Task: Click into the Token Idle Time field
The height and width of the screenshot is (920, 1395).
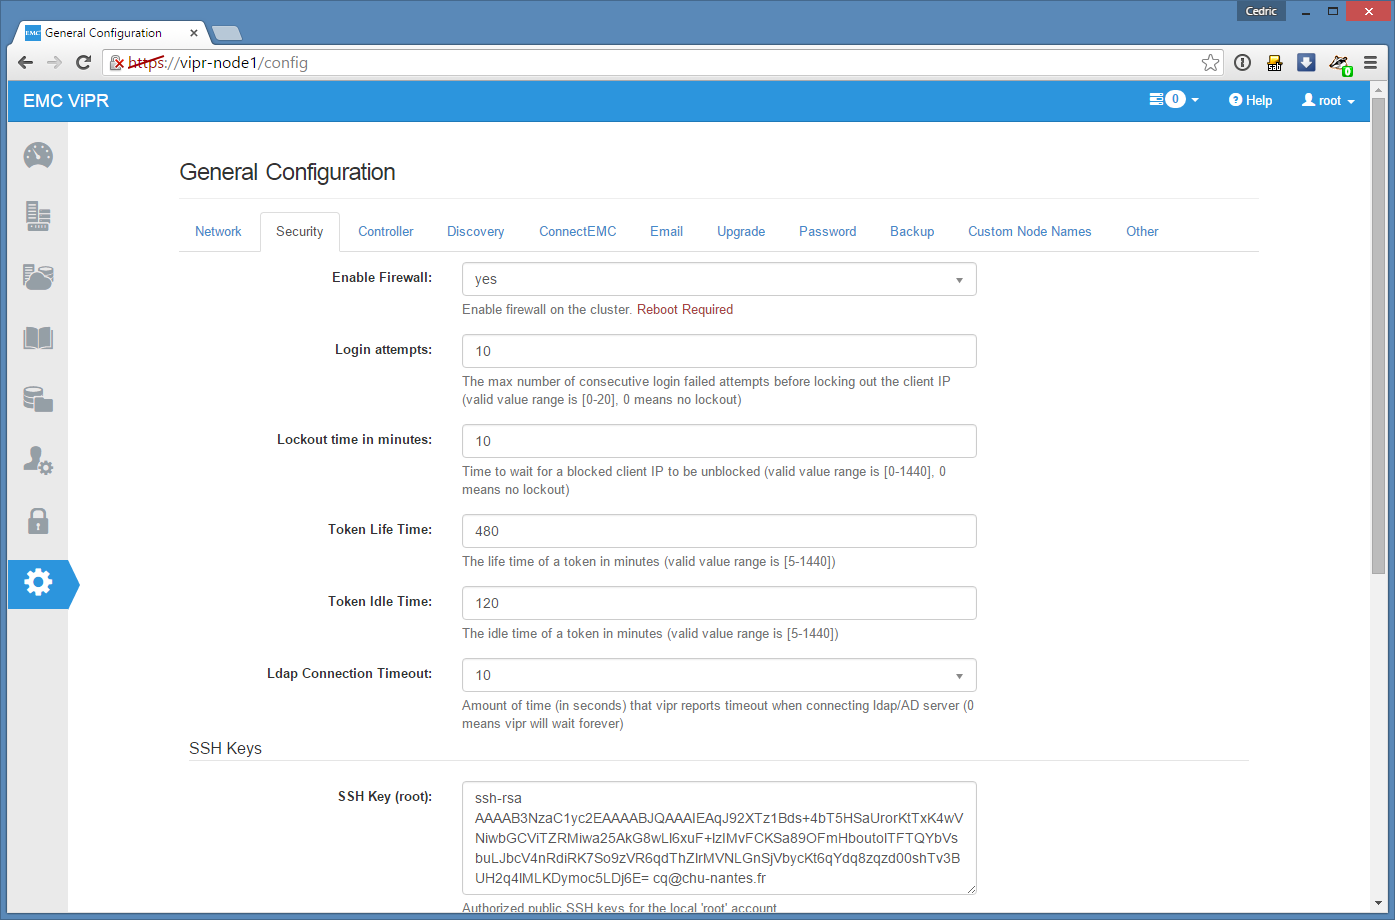Action: click(x=719, y=603)
